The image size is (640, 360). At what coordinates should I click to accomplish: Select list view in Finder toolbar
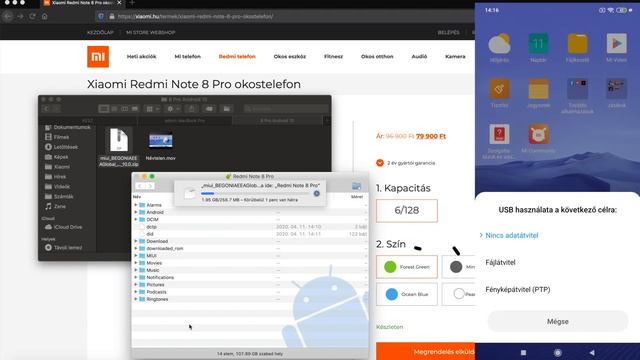114,109
